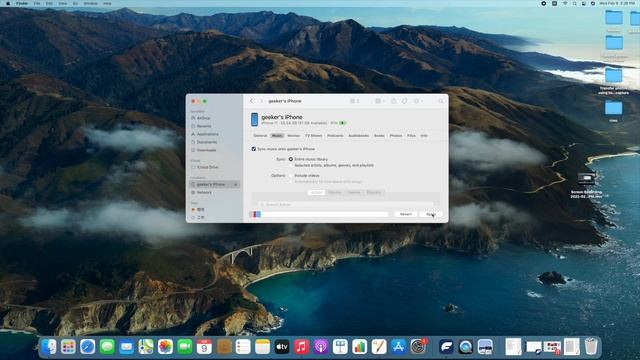Open Wi-Fi status in menu bar

tap(565, 3)
